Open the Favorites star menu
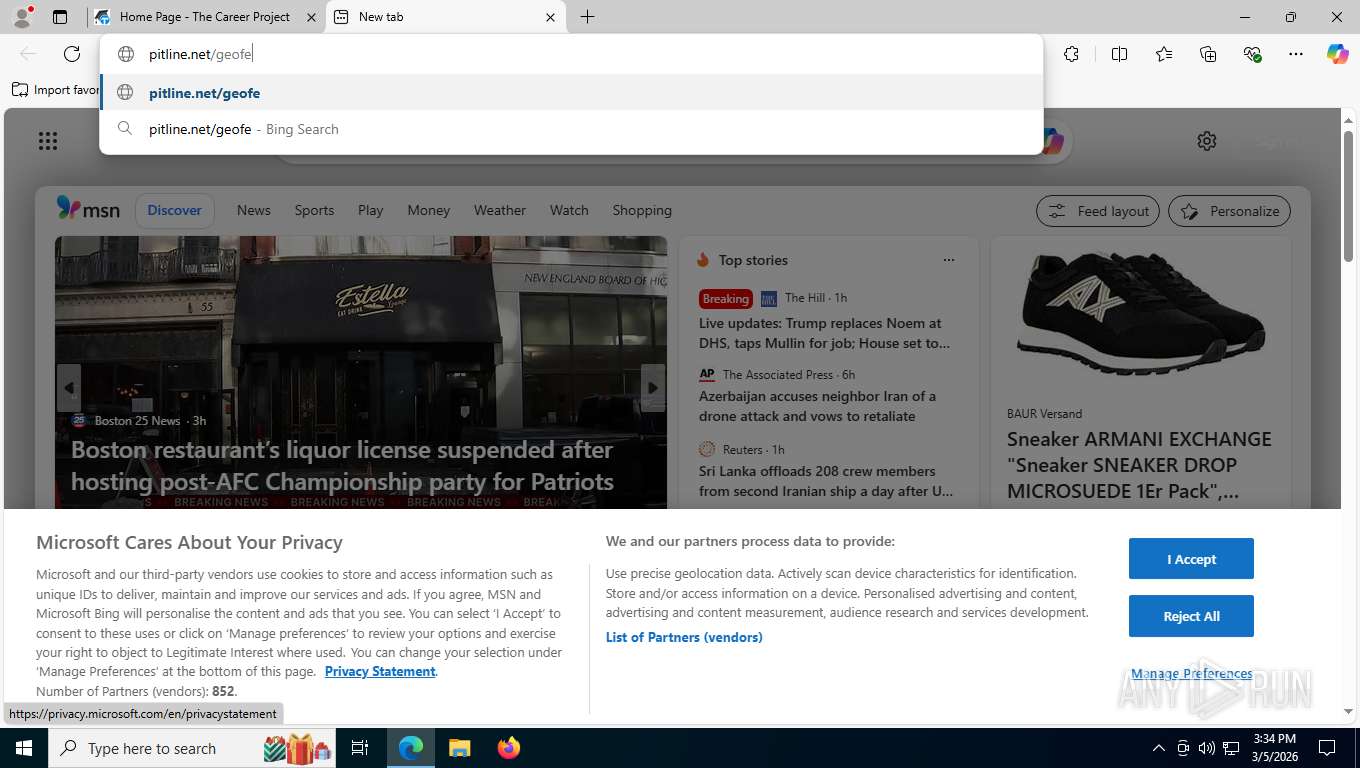The width and height of the screenshot is (1360, 768). coord(1164,54)
